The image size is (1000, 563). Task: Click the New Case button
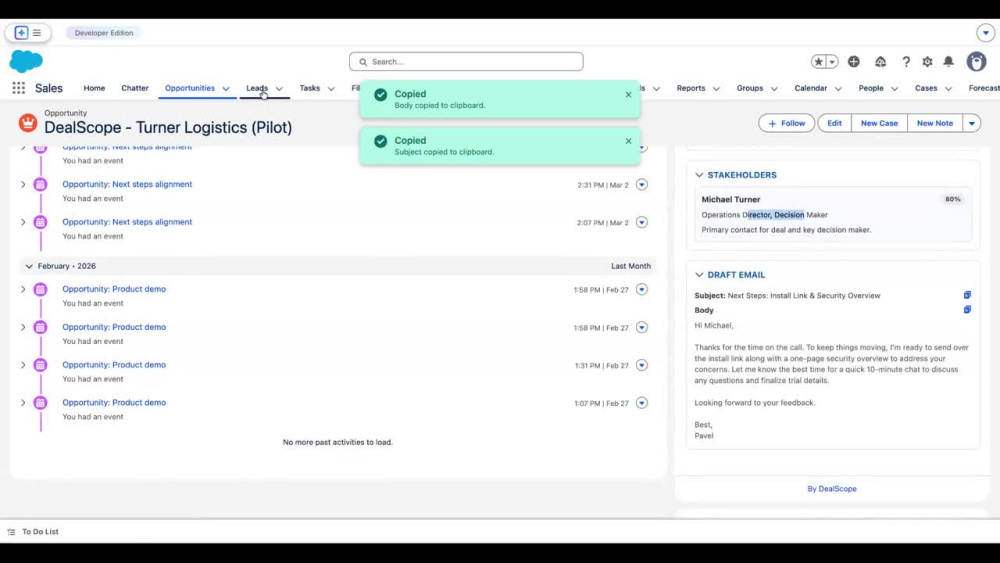879,123
